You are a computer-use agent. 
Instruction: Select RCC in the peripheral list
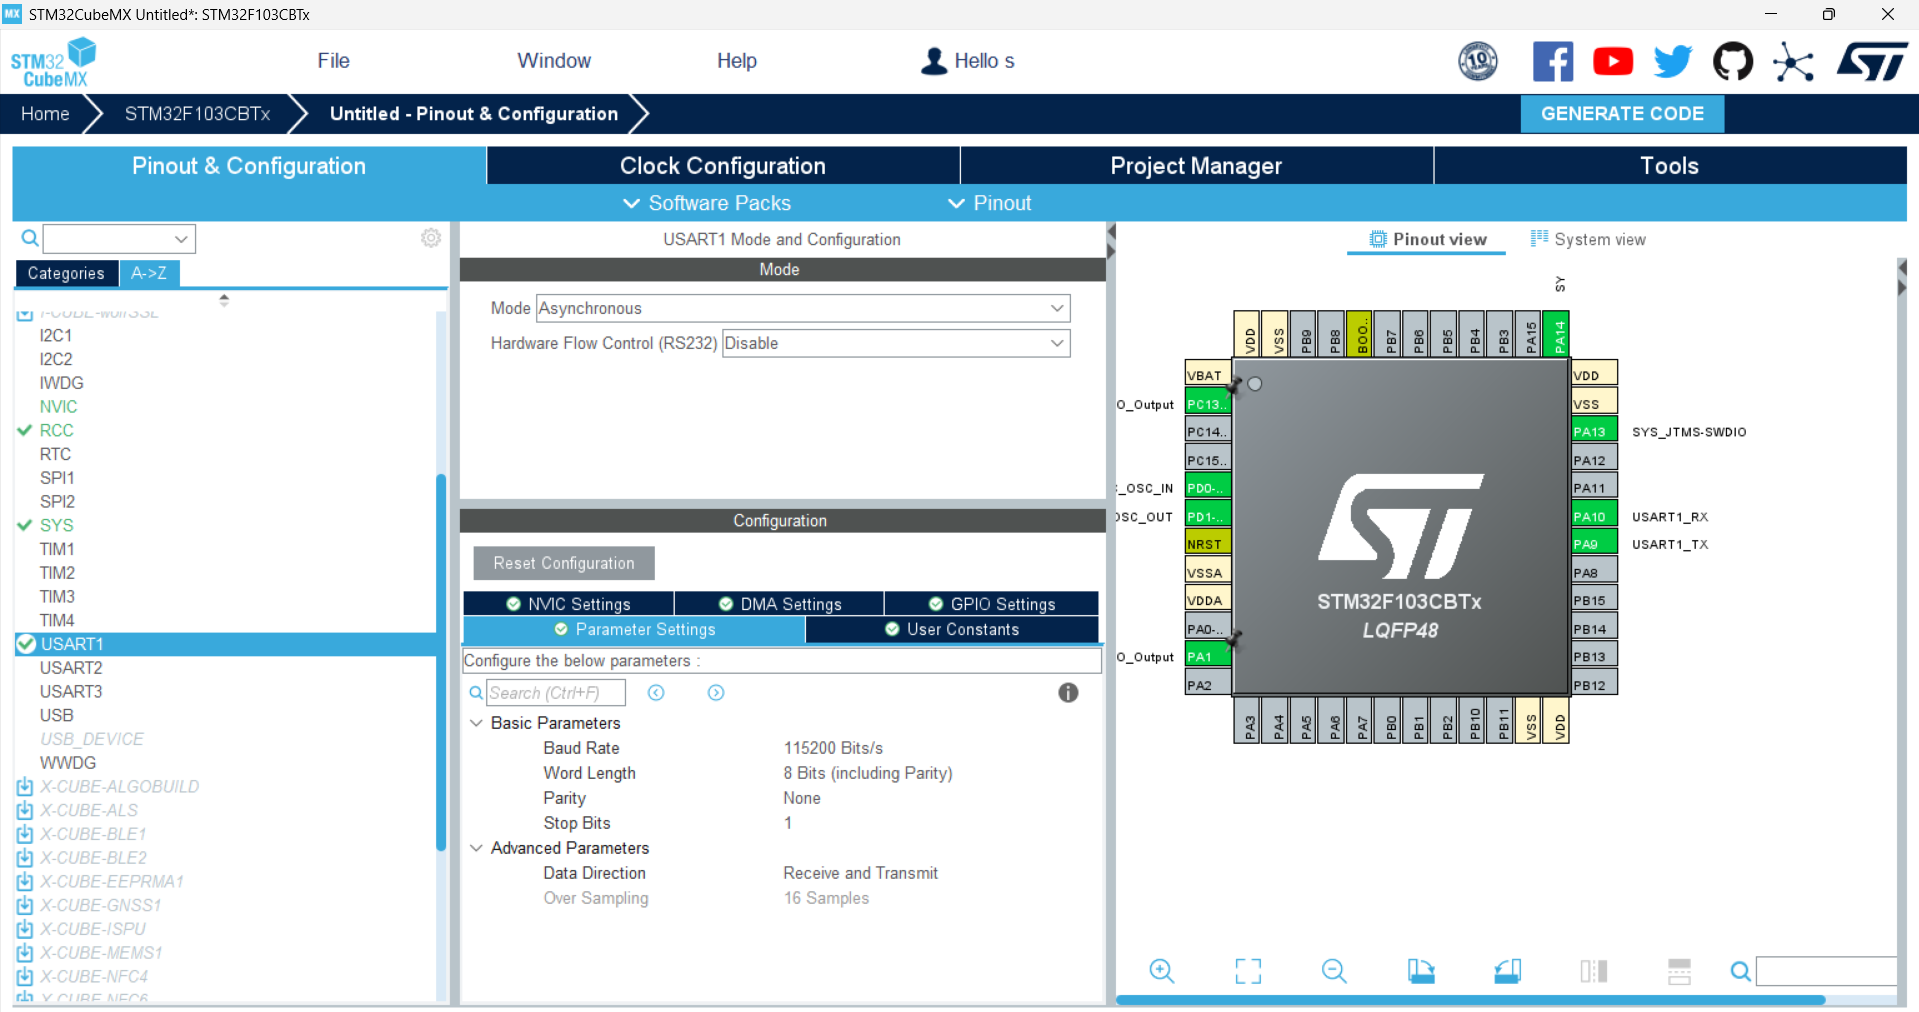click(x=56, y=430)
